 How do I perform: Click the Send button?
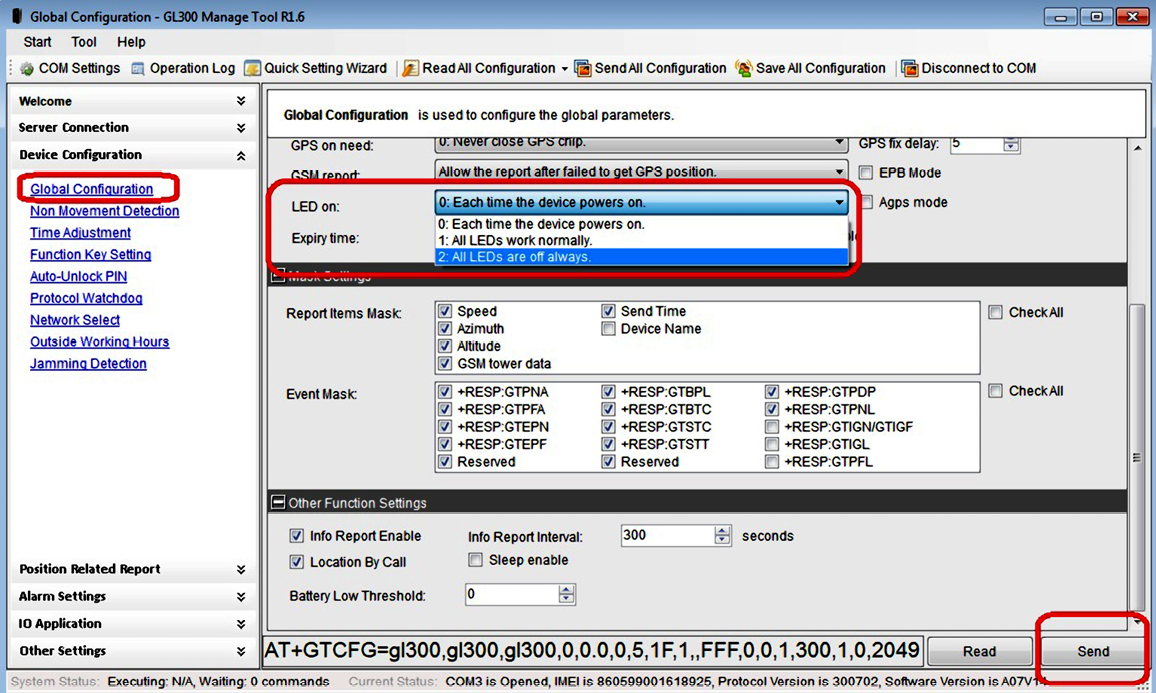(x=1093, y=652)
